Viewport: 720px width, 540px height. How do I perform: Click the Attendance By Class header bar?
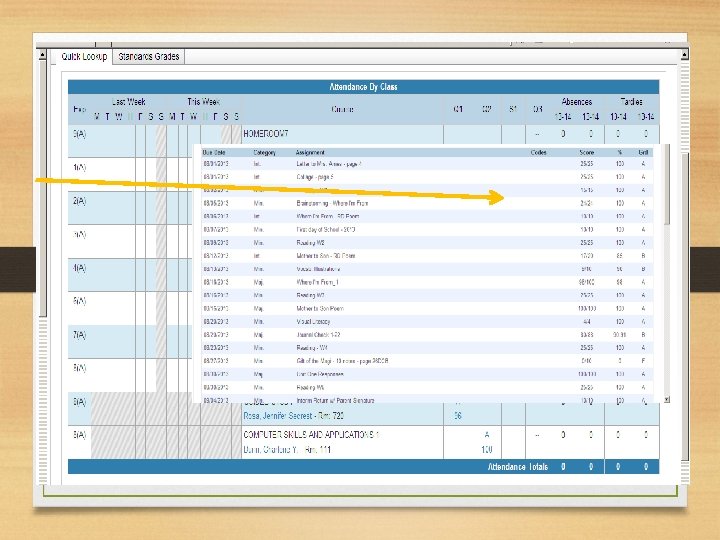(363, 87)
